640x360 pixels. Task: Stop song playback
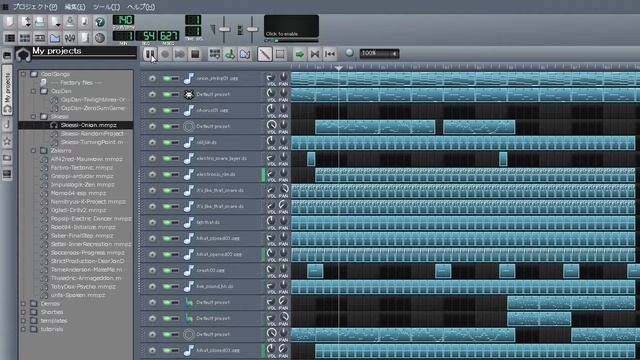pyautogui.click(x=195, y=54)
